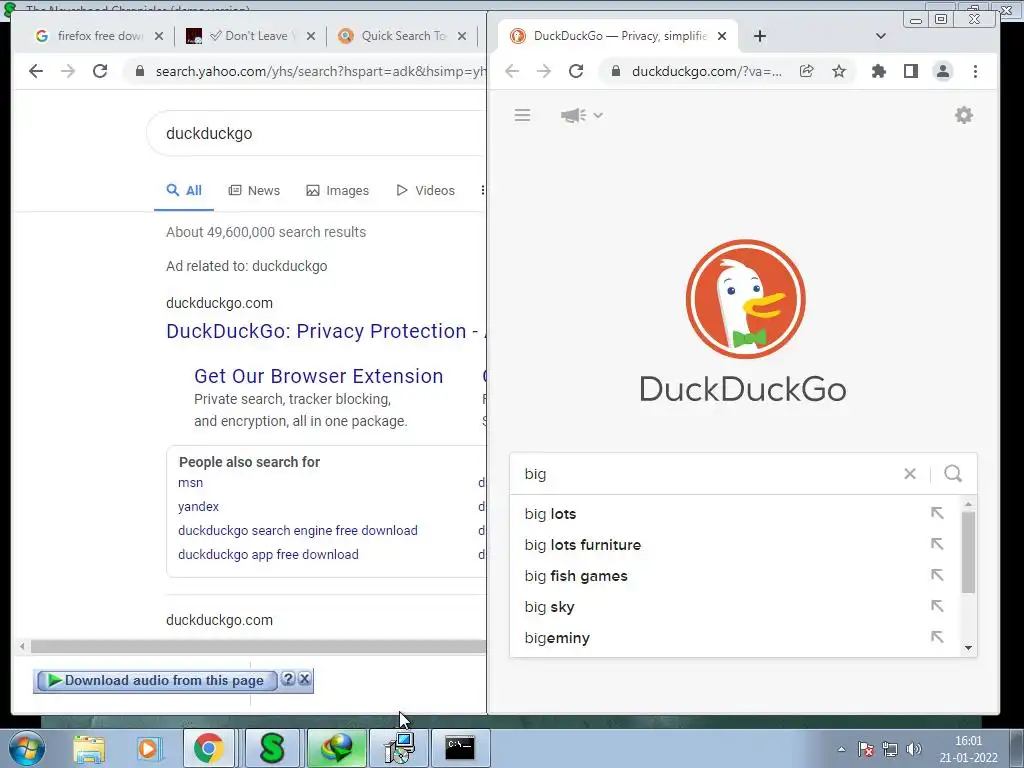Close the 'Quick Search' tab
This screenshot has height=768, width=1024.
pos(462,36)
